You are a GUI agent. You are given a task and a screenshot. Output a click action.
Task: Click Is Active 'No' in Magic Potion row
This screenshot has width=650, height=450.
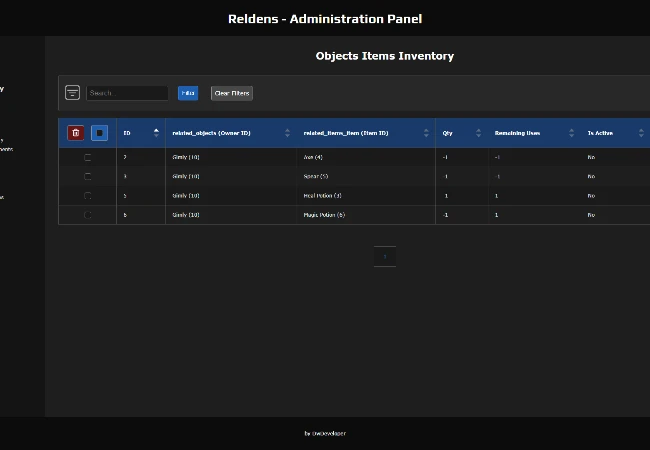591,215
